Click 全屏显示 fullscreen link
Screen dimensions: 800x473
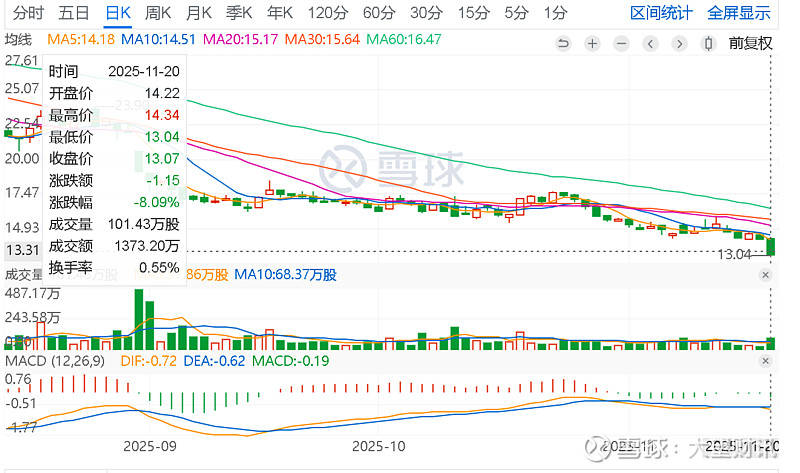739,13
